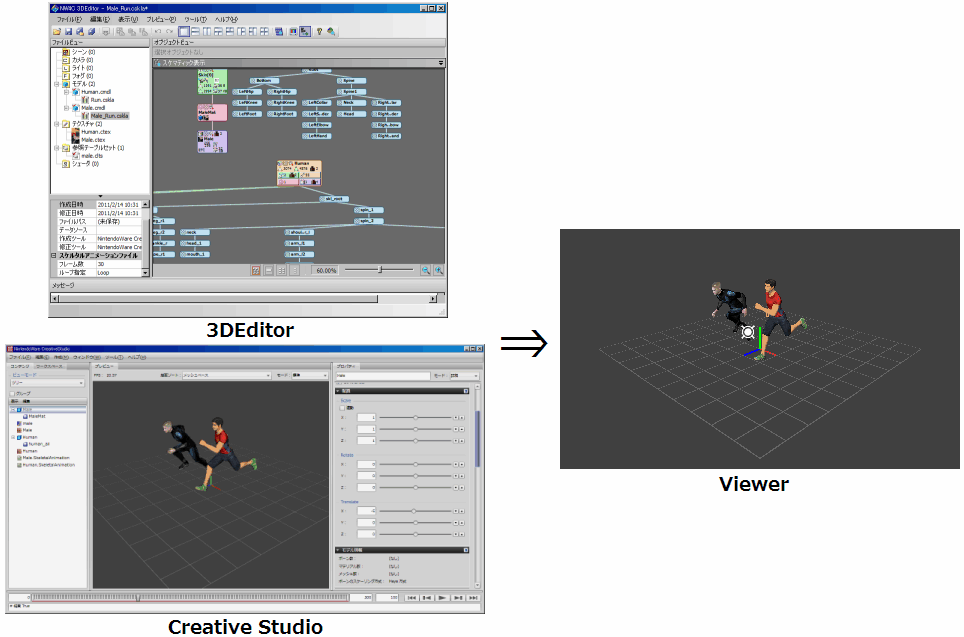Select the single-pane layout icon in 3DEditor
The image size is (964, 637).
(x=184, y=32)
